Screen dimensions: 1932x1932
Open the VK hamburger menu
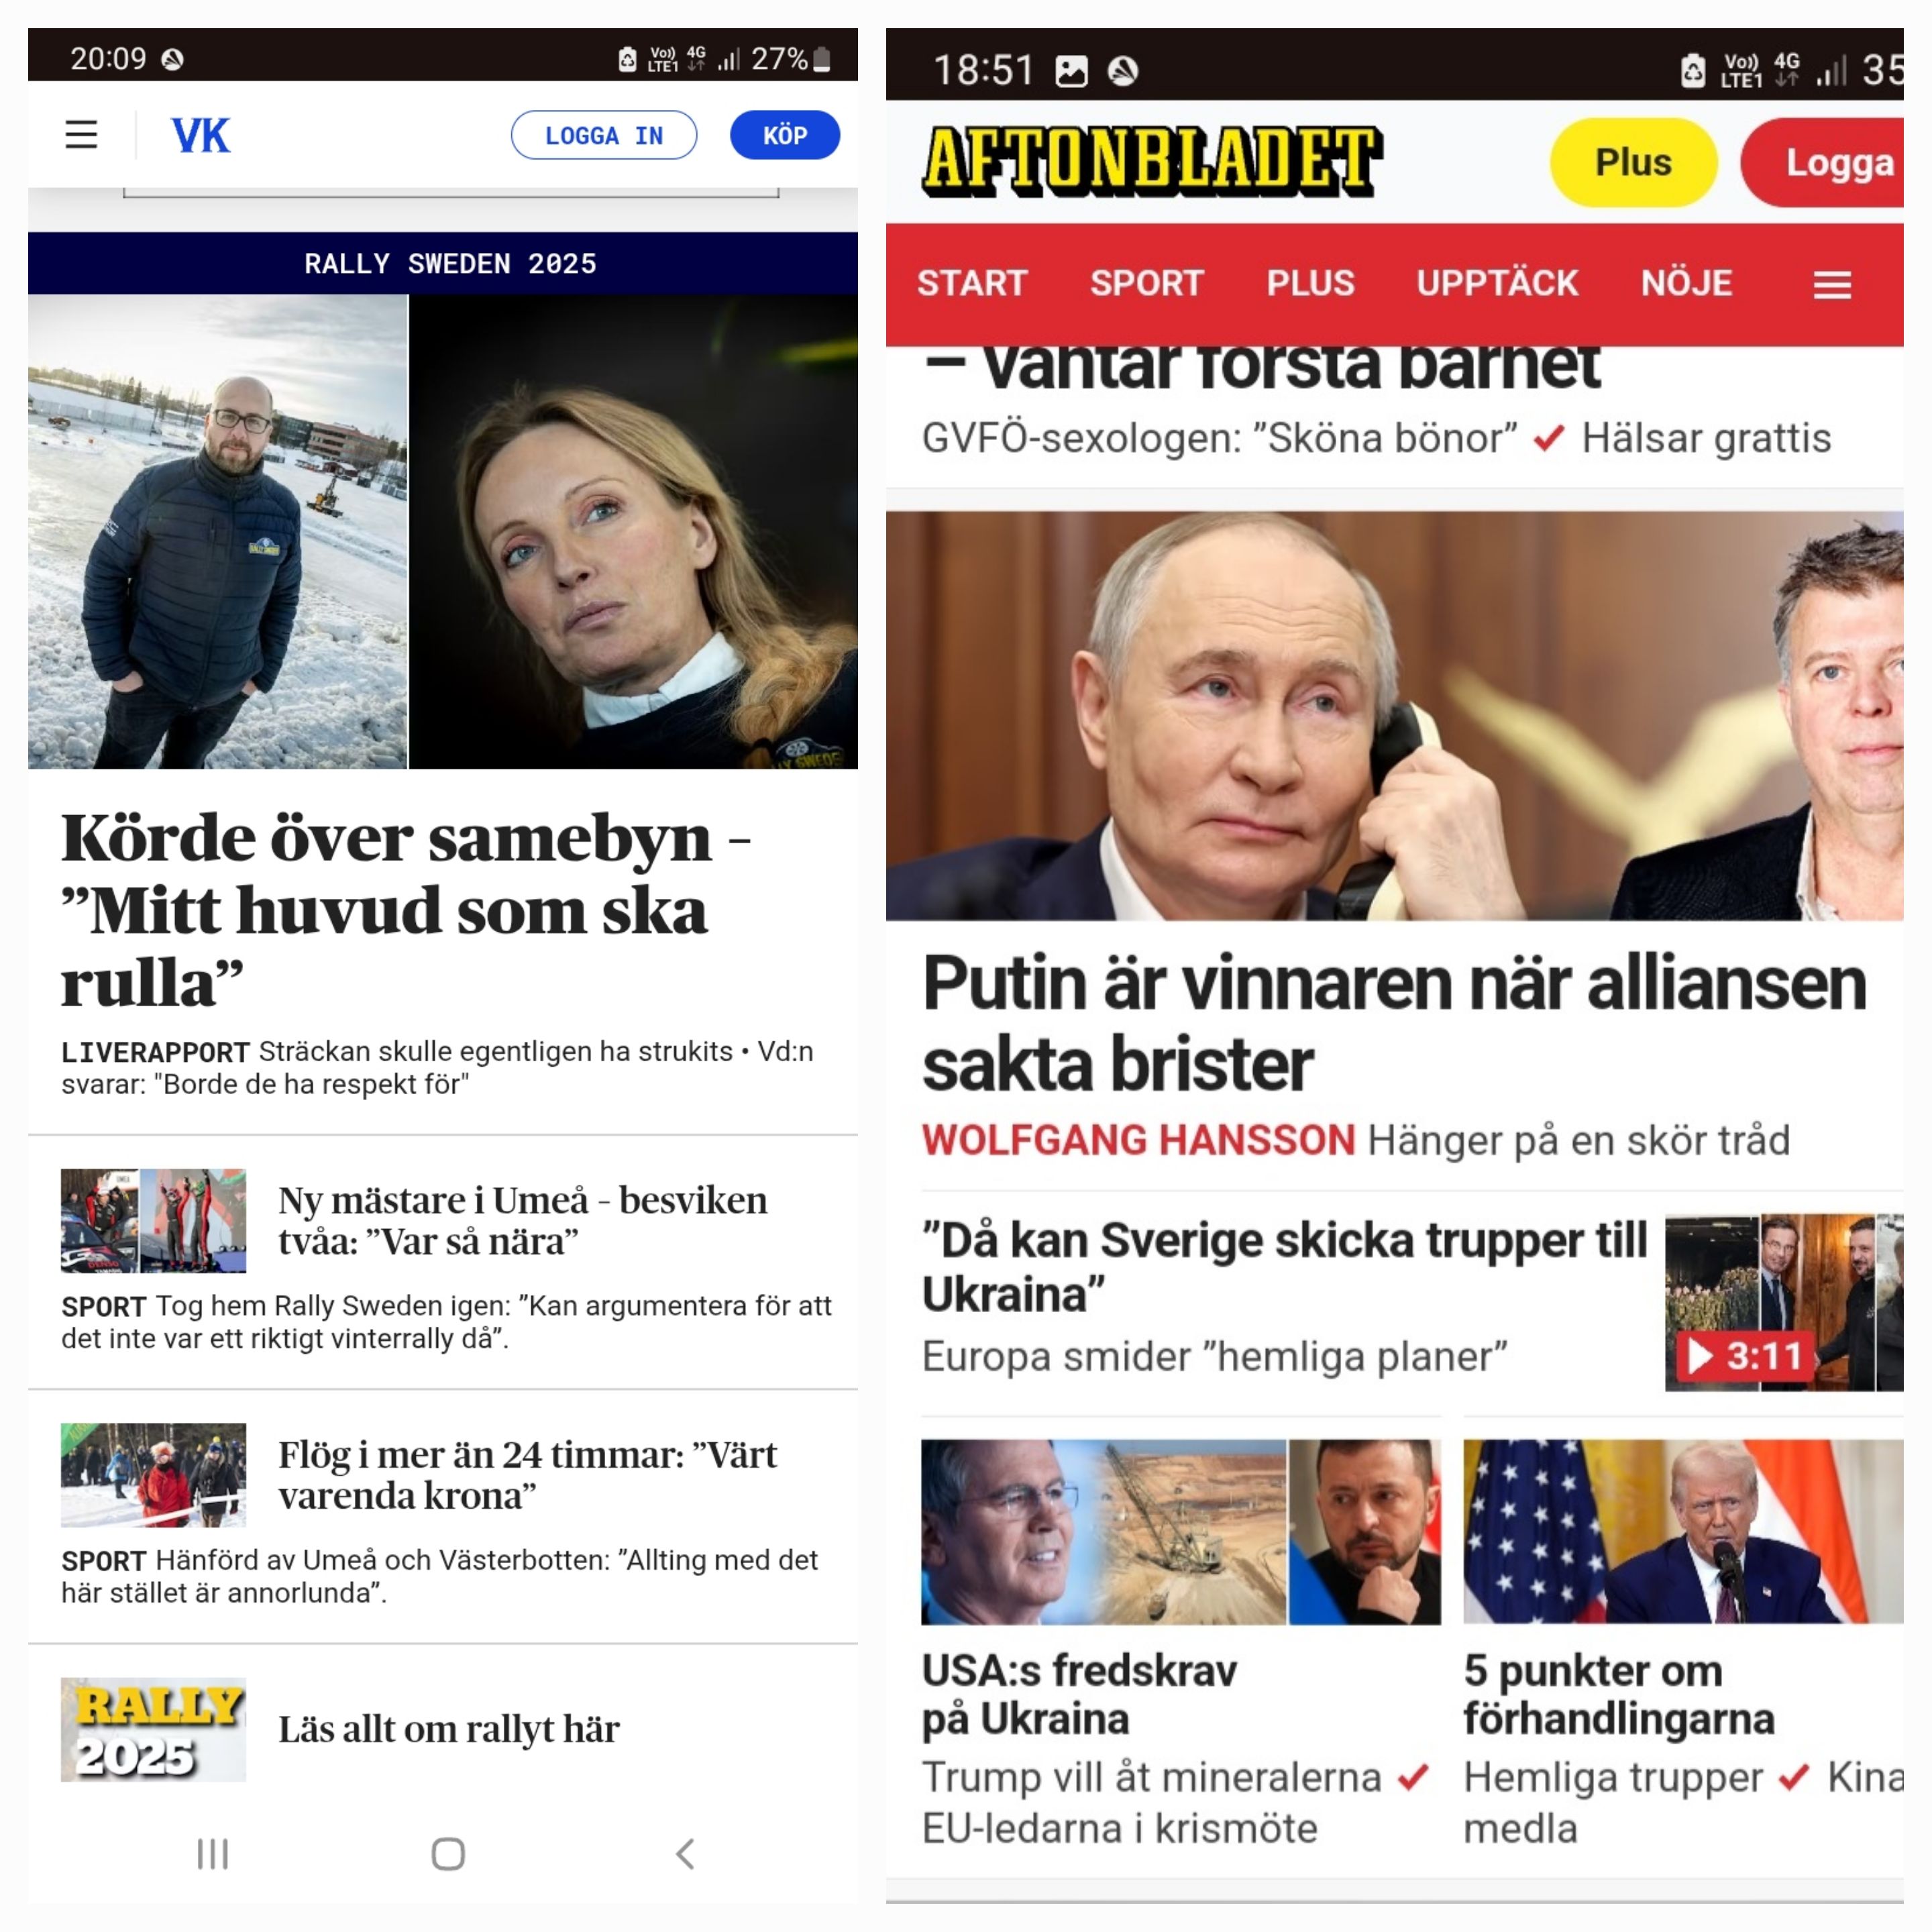81,134
